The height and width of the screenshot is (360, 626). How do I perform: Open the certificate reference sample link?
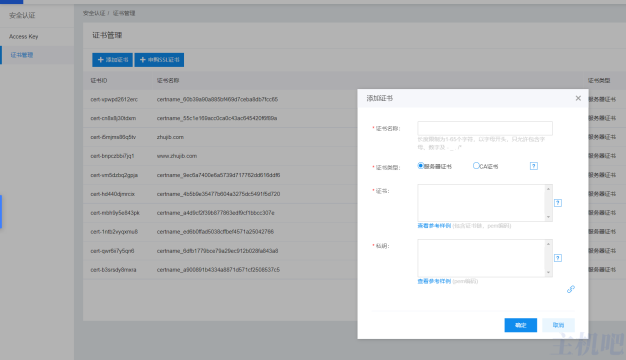(x=434, y=226)
